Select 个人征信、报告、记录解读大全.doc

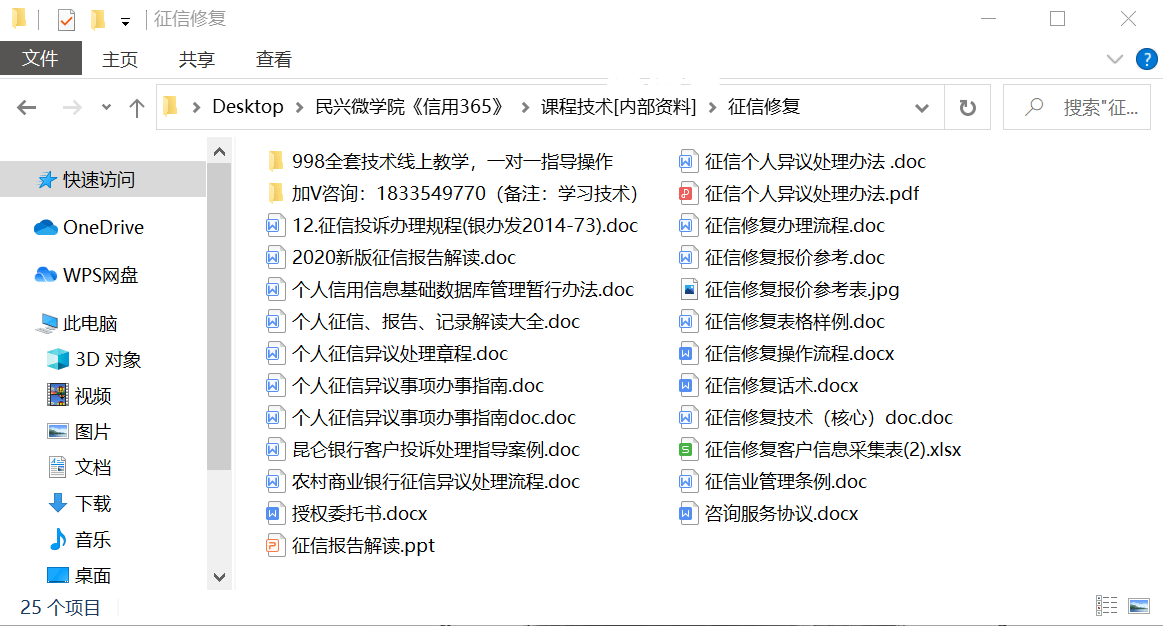pos(423,321)
